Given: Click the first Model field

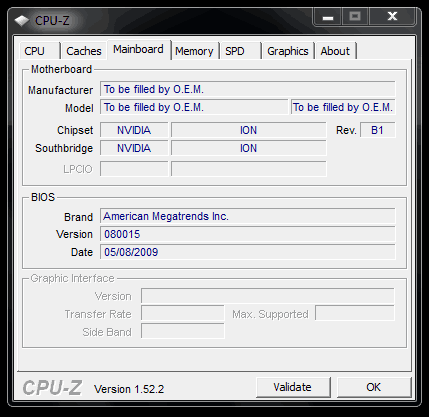Looking at the screenshot, I should pos(194,107).
